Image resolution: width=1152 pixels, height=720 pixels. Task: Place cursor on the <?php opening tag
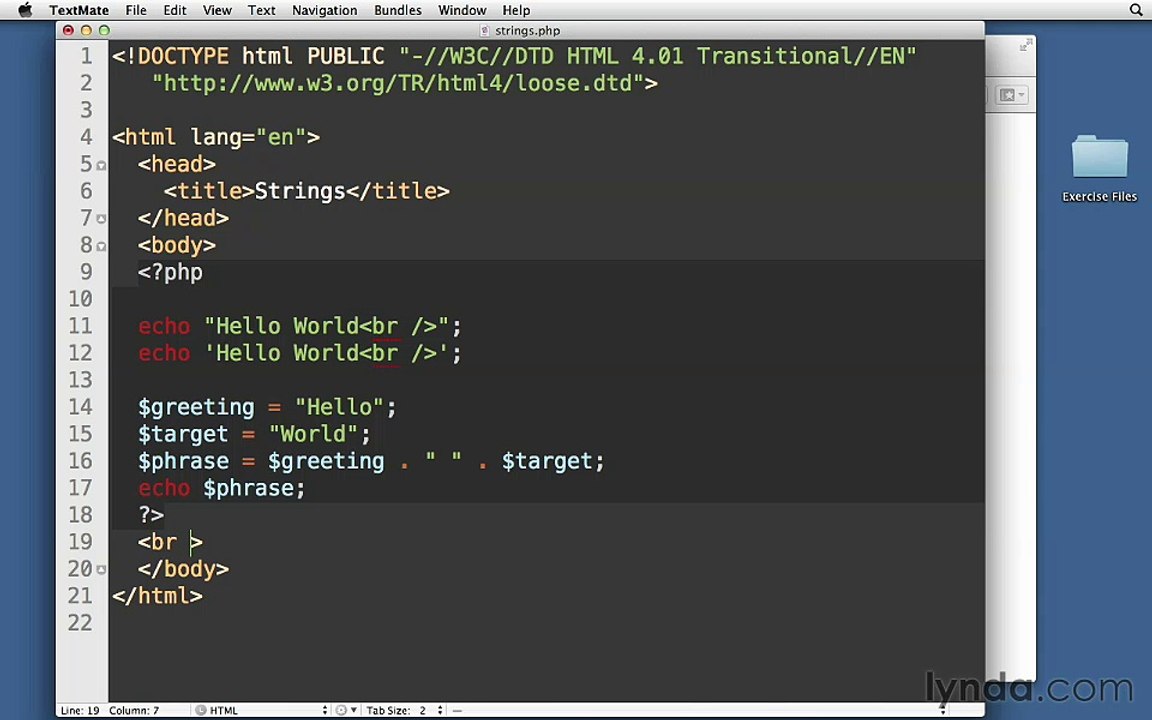[x=170, y=273]
